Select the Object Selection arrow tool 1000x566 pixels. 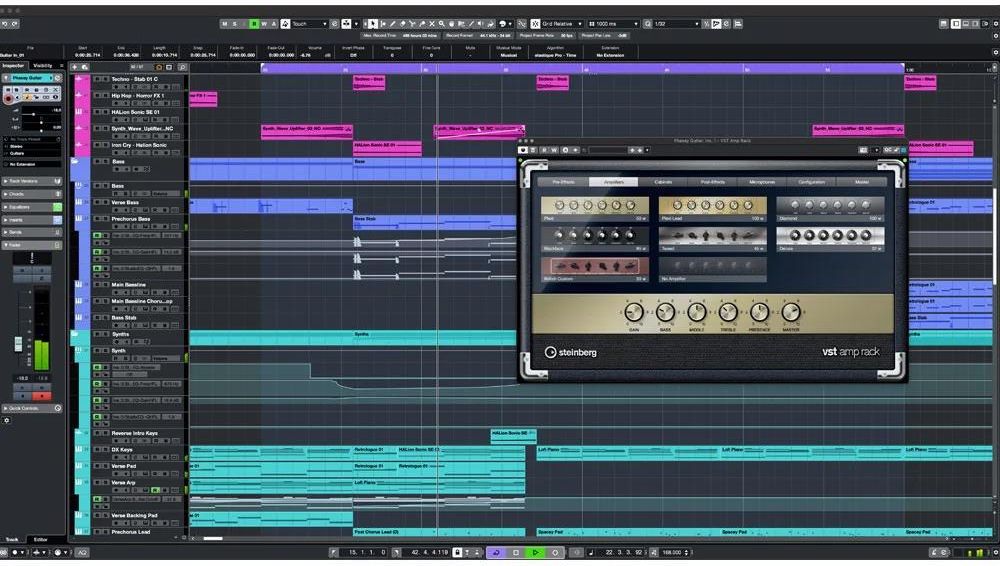coord(372,24)
